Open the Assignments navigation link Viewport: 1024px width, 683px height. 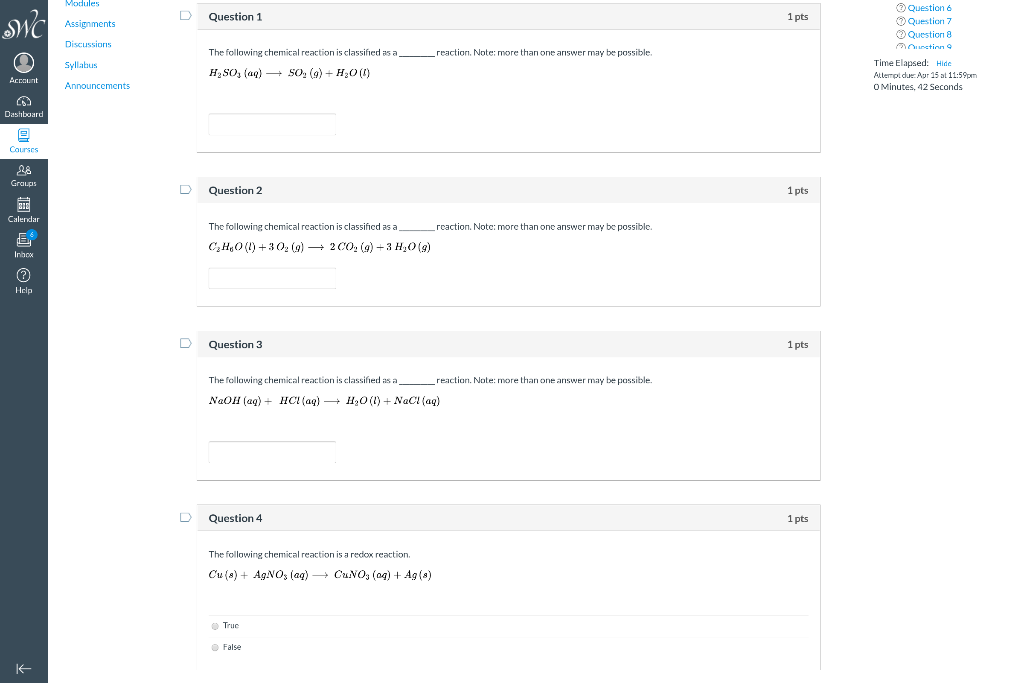89,23
